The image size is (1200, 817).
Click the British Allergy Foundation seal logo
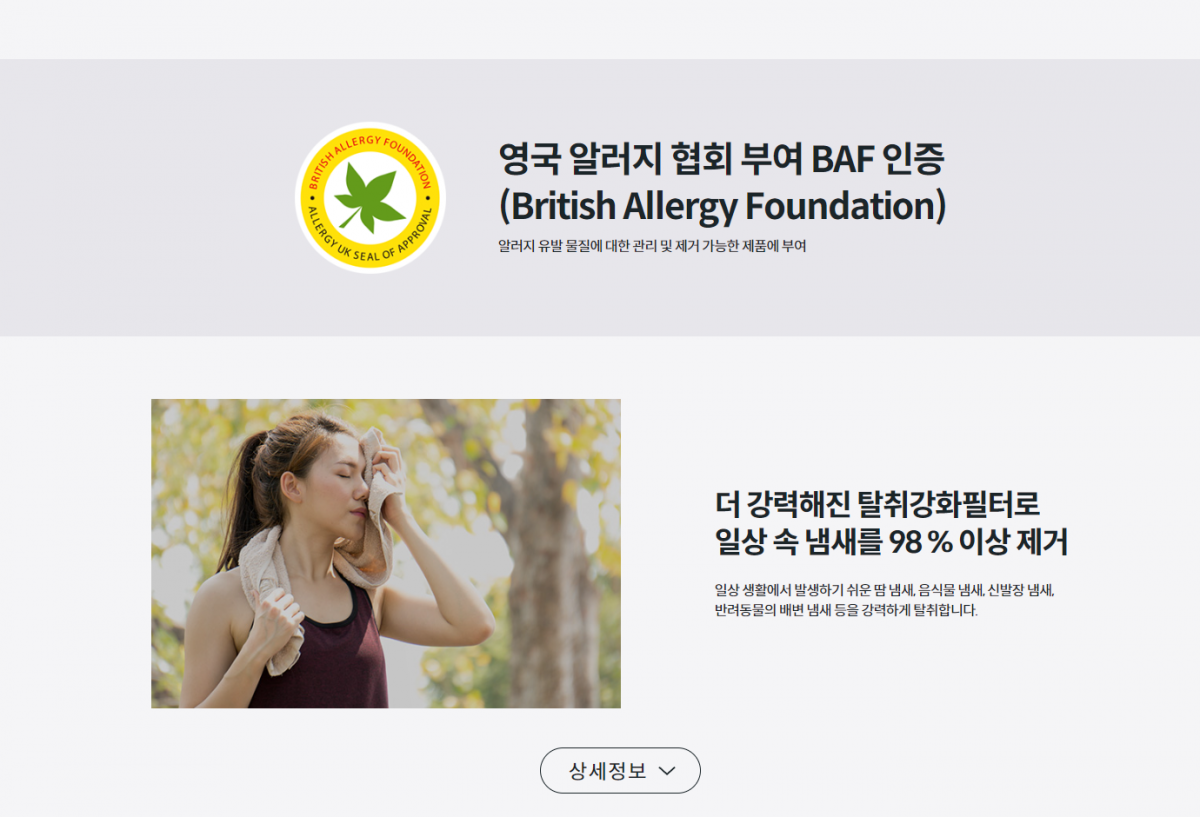pyautogui.click(x=370, y=198)
